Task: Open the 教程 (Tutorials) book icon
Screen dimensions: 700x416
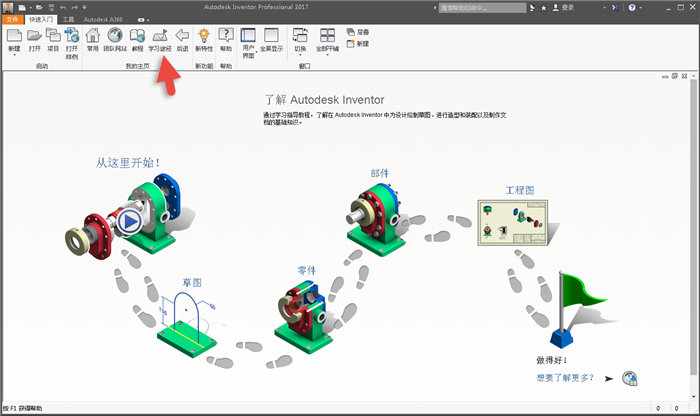Action: coord(137,36)
